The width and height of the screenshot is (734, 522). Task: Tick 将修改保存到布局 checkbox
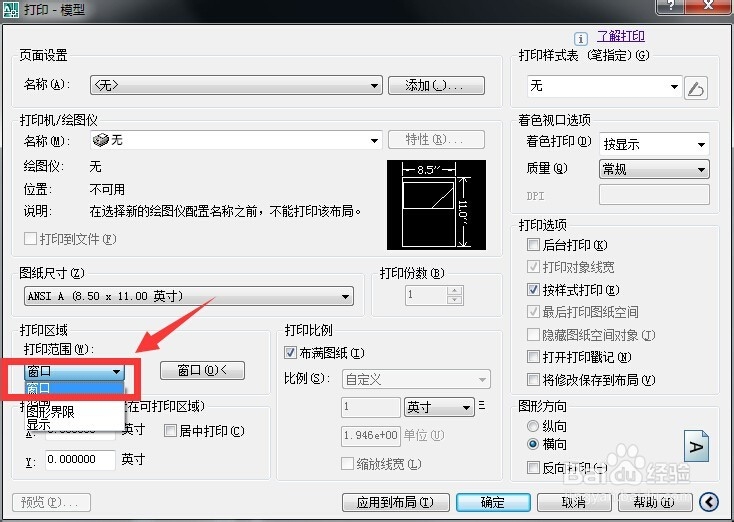pyautogui.click(x=533, y=379)
